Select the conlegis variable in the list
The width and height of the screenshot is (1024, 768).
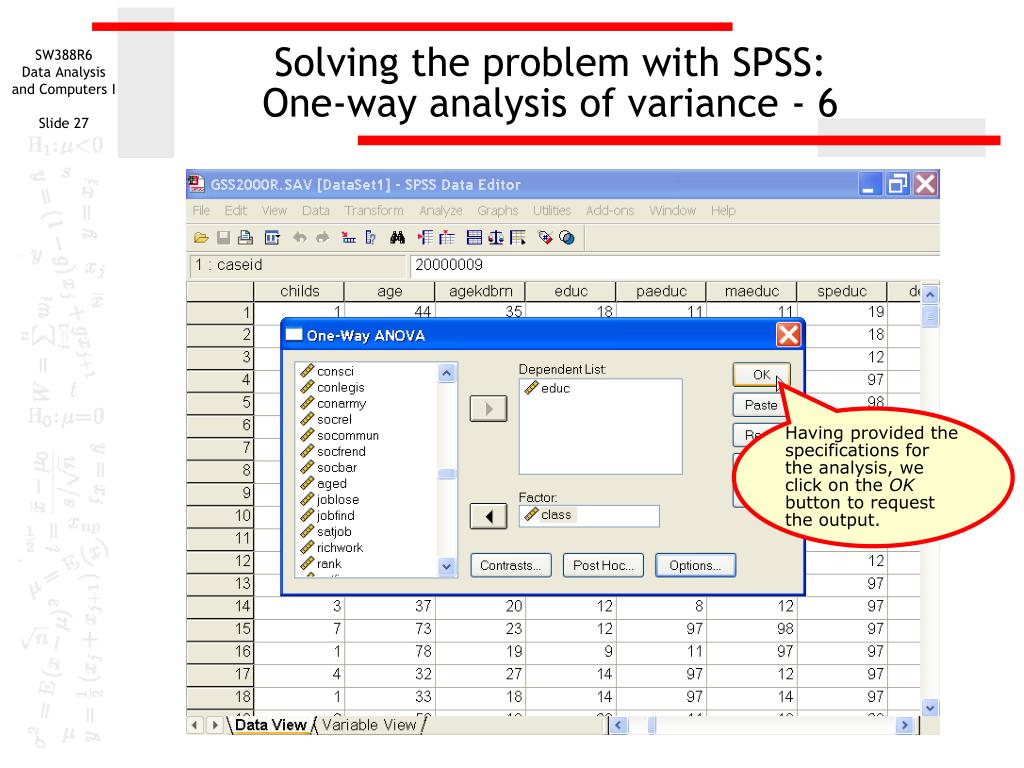click(x=332, y=387)
